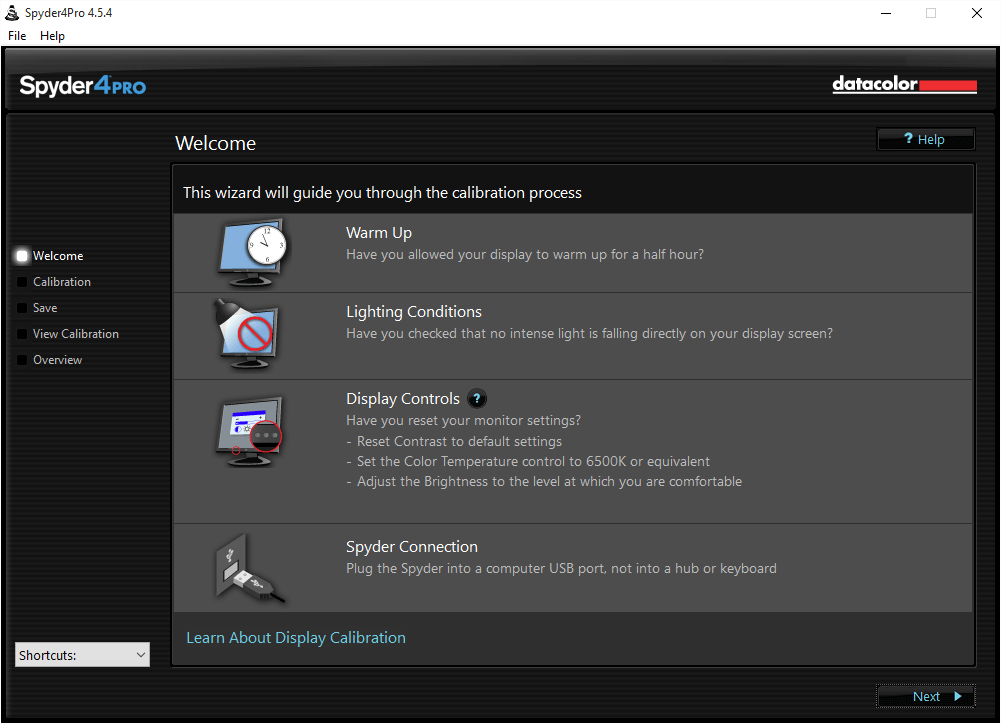The image size is (1001, 724).
Task: Click the Spyder4Pro logo
Action: pos(82,86)
